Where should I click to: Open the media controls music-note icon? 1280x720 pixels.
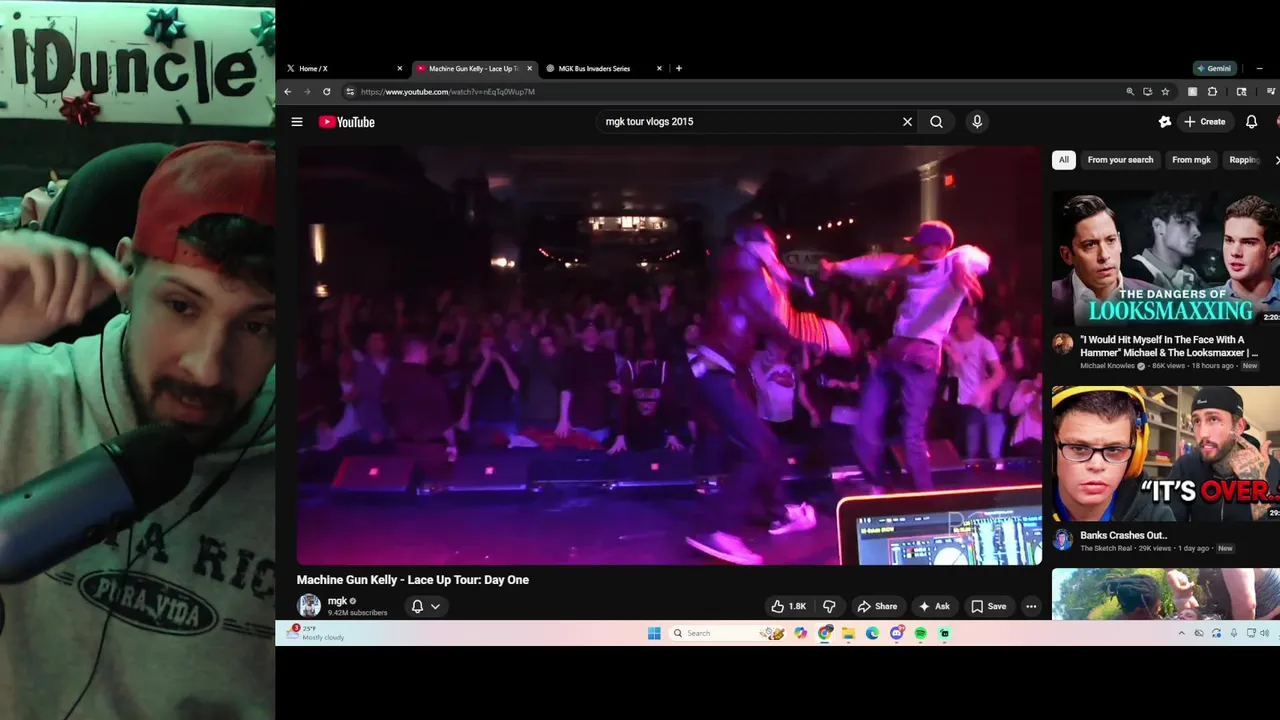[x=1271, y=91]
